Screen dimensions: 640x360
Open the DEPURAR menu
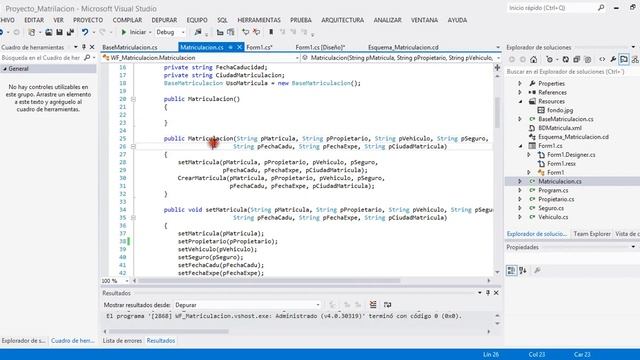click(164, 20)
